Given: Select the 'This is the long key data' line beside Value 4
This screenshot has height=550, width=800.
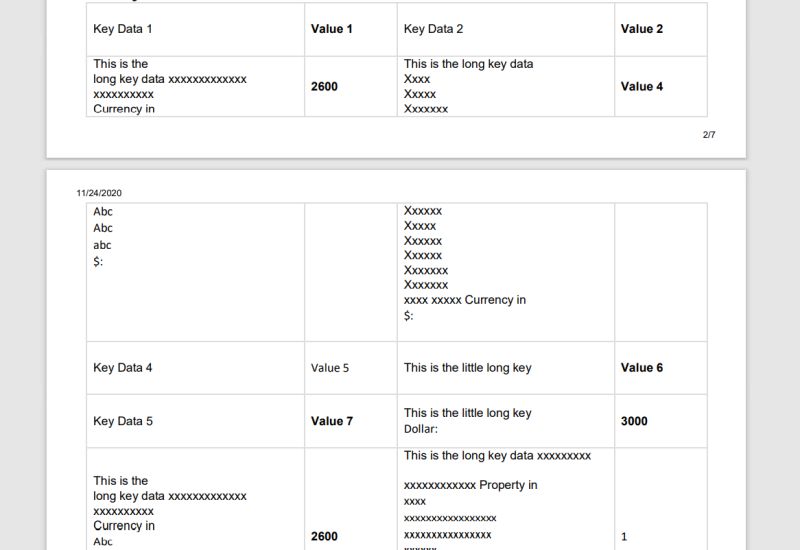Looking at the screenshot, I should (x=468, y=64).
